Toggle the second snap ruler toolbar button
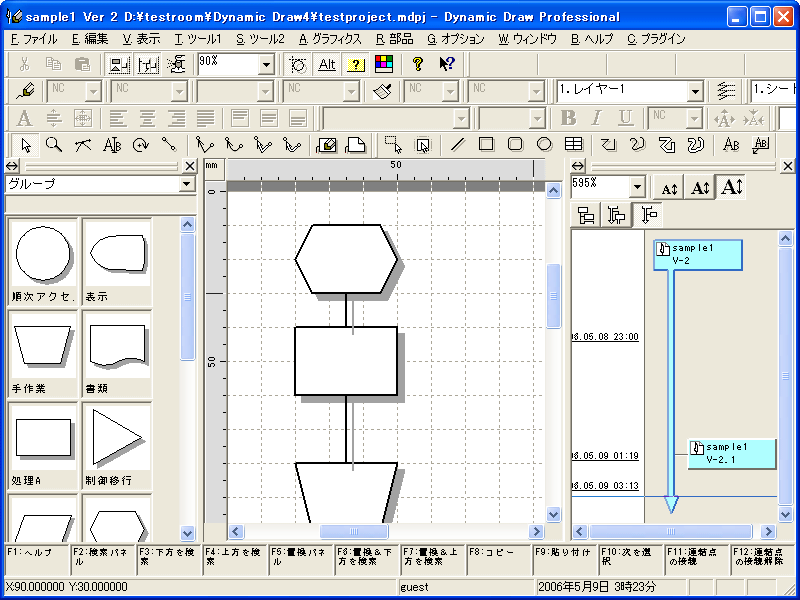Viewport: 800px width, 600px height. (x=148, y=64)
